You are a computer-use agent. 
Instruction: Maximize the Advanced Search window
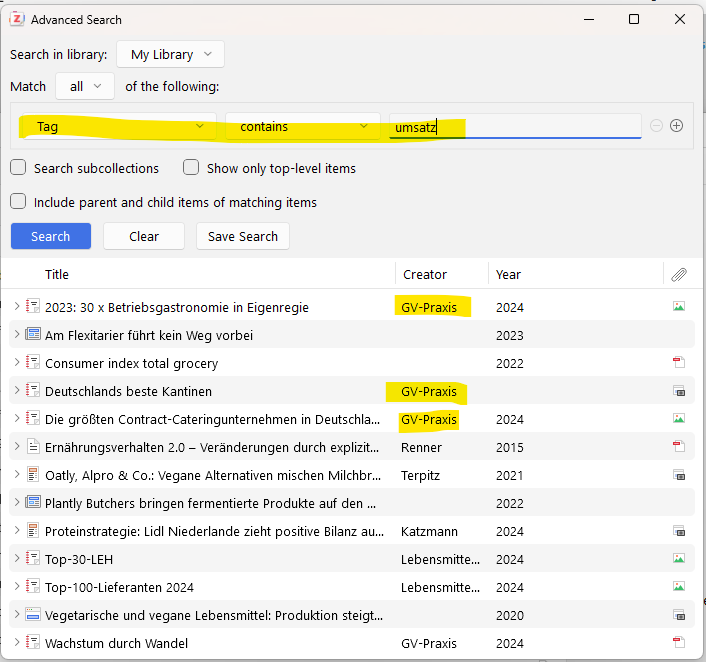coord(634,19)
